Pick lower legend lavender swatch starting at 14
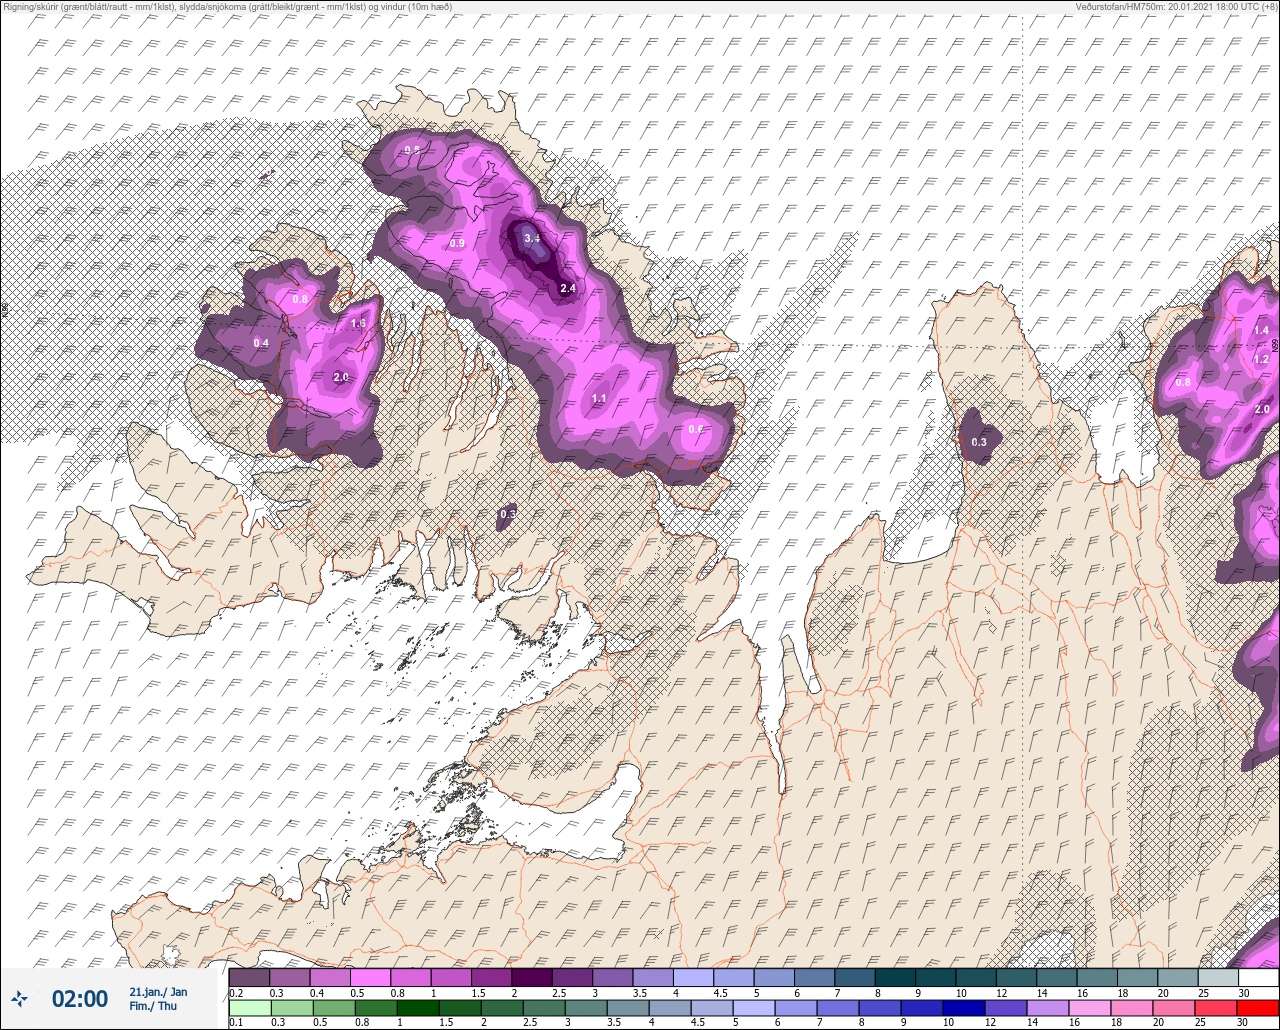 (x=1049, y=1008)
